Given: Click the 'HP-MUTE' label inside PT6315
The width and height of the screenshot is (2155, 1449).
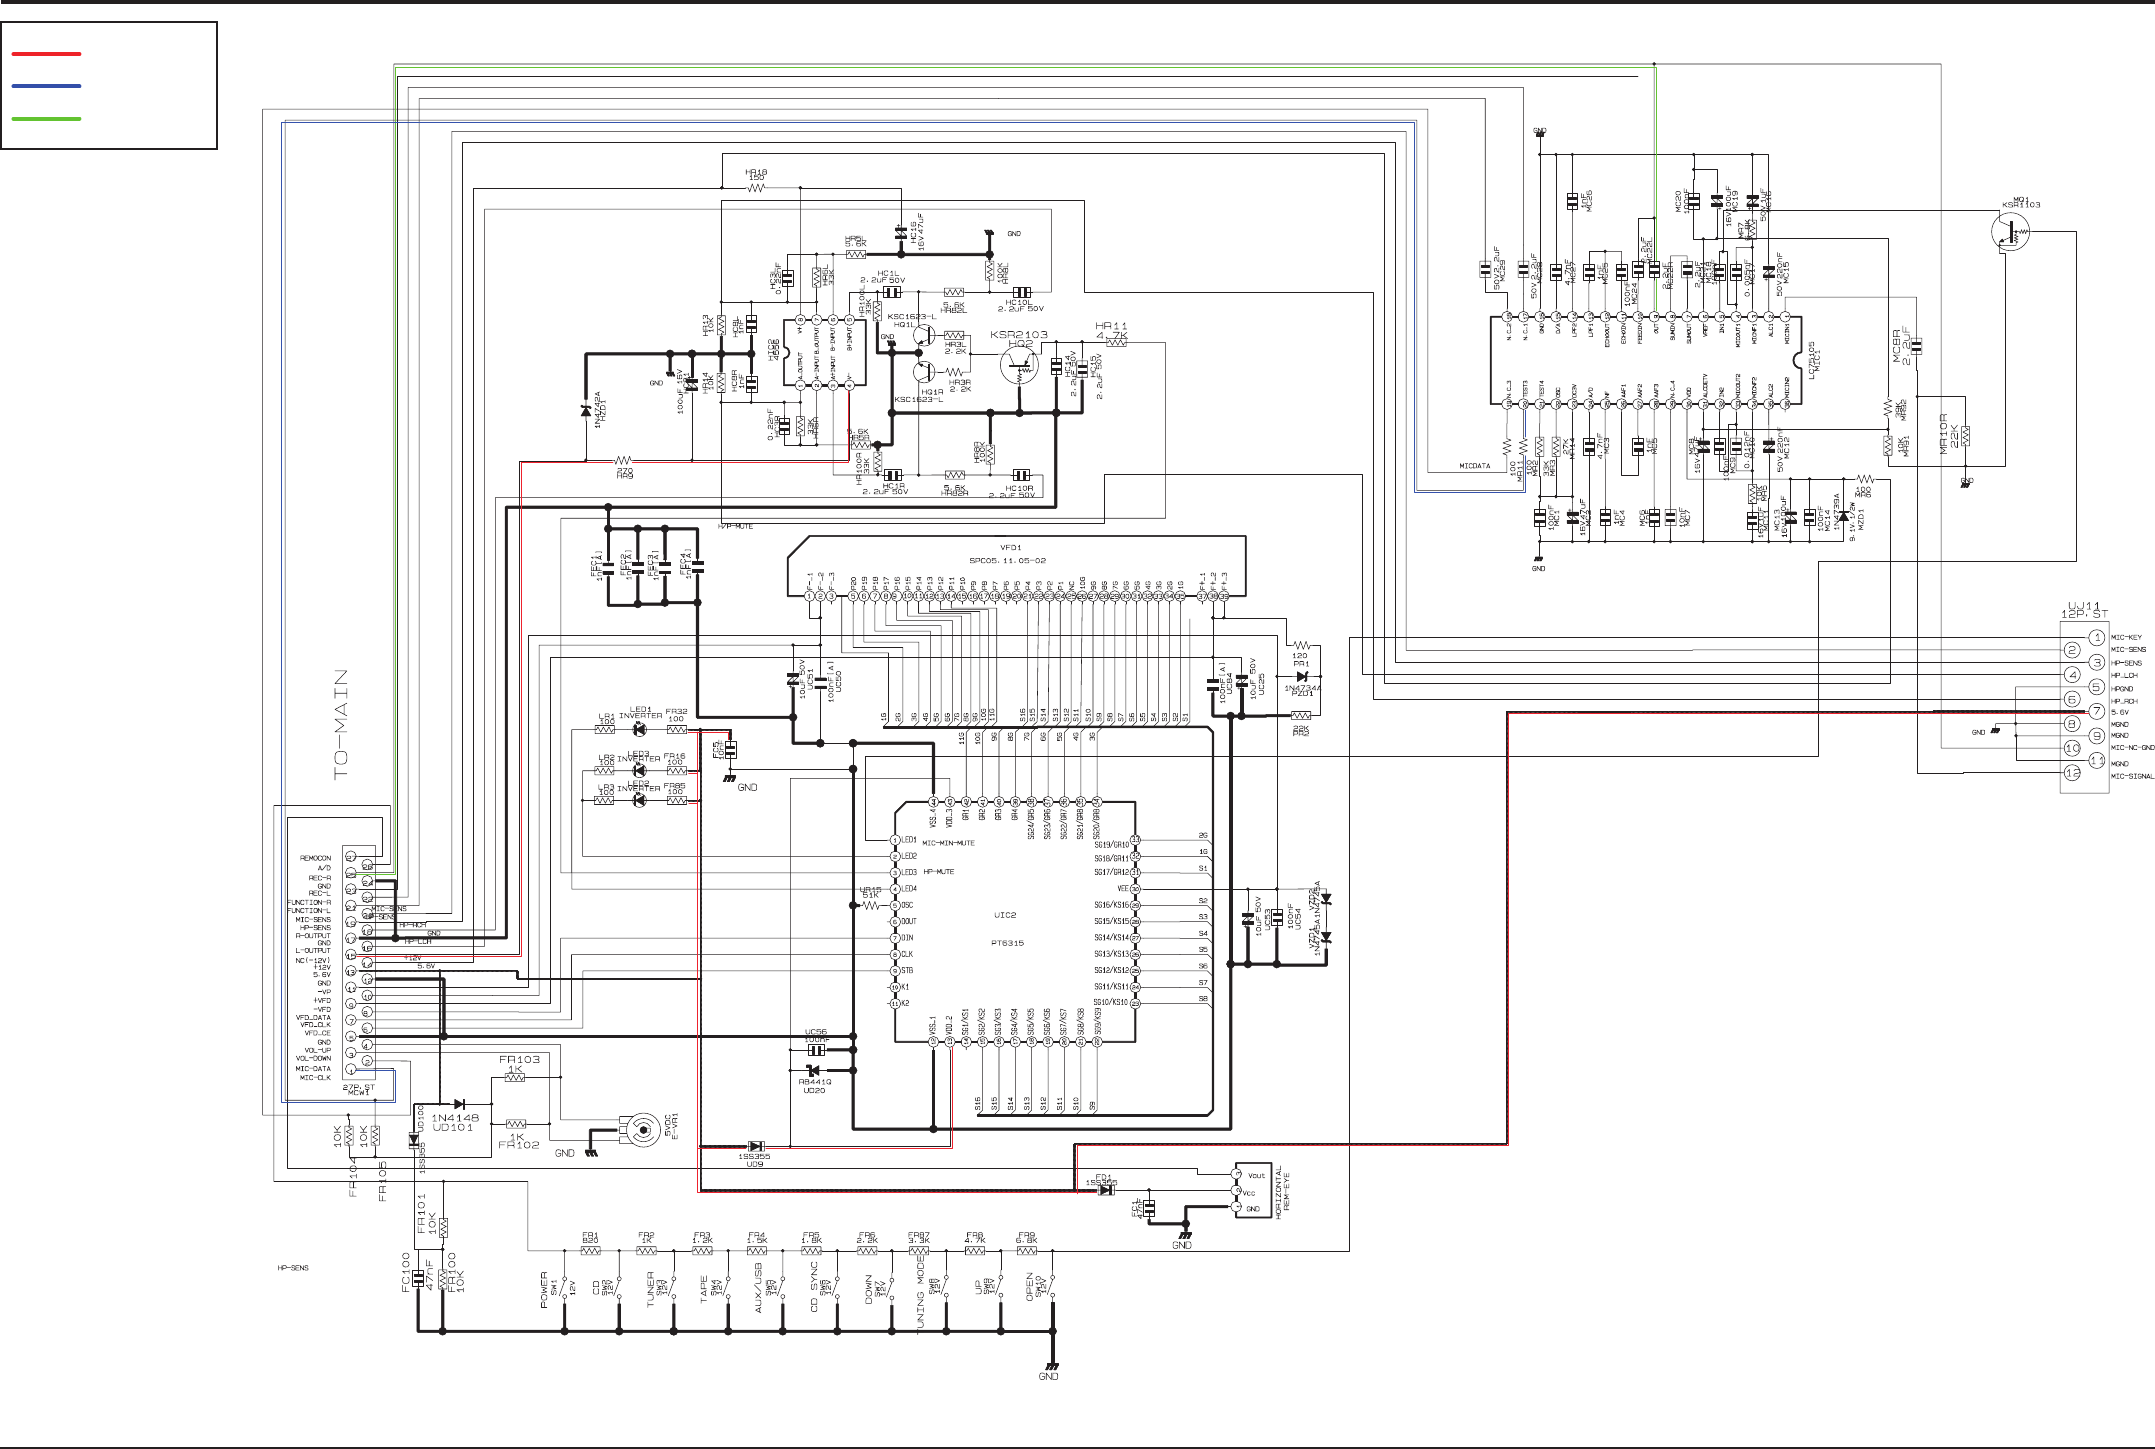Looking at the screenshot, I should [x=938, y=872].
